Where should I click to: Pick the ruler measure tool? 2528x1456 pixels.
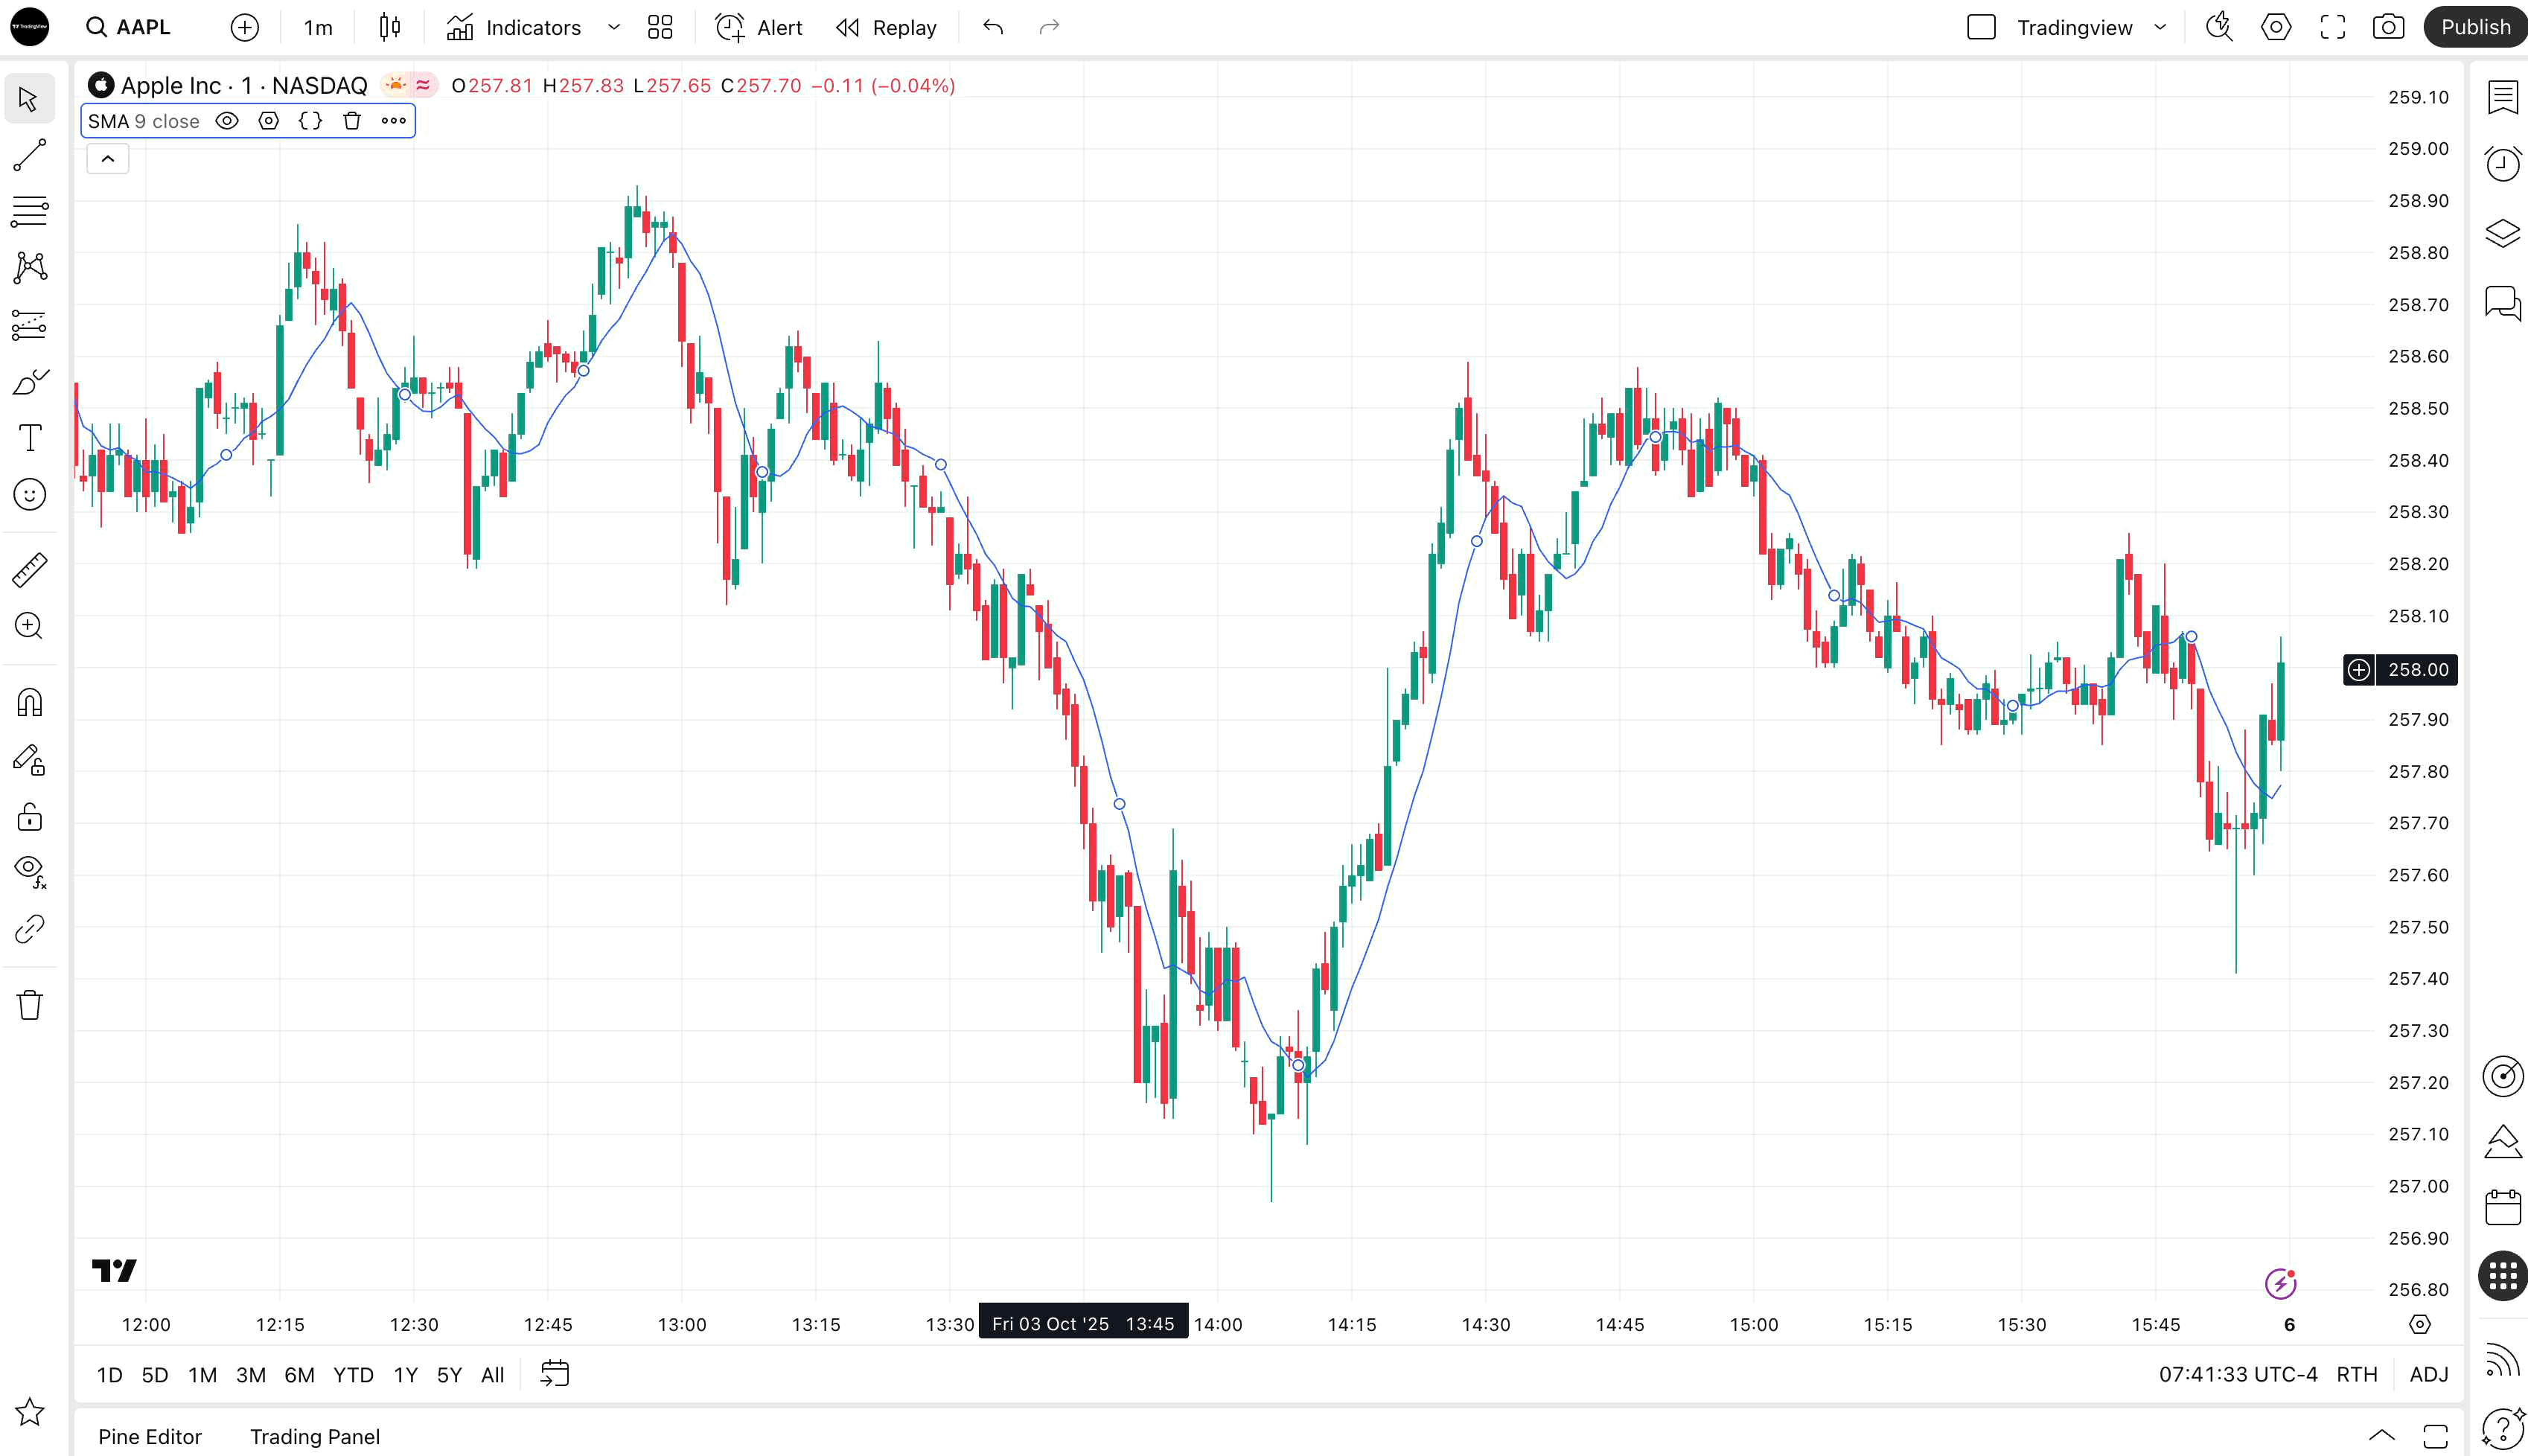(x=30, y=570)
